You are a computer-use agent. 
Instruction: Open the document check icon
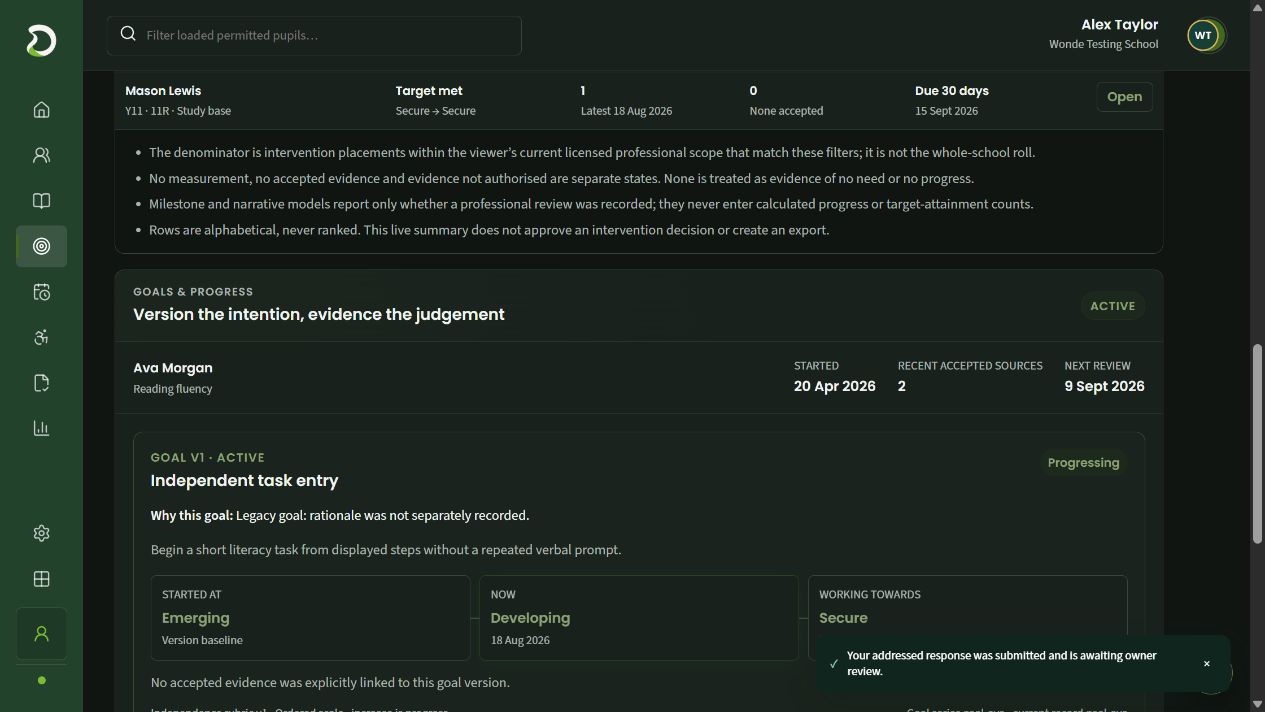41,383
